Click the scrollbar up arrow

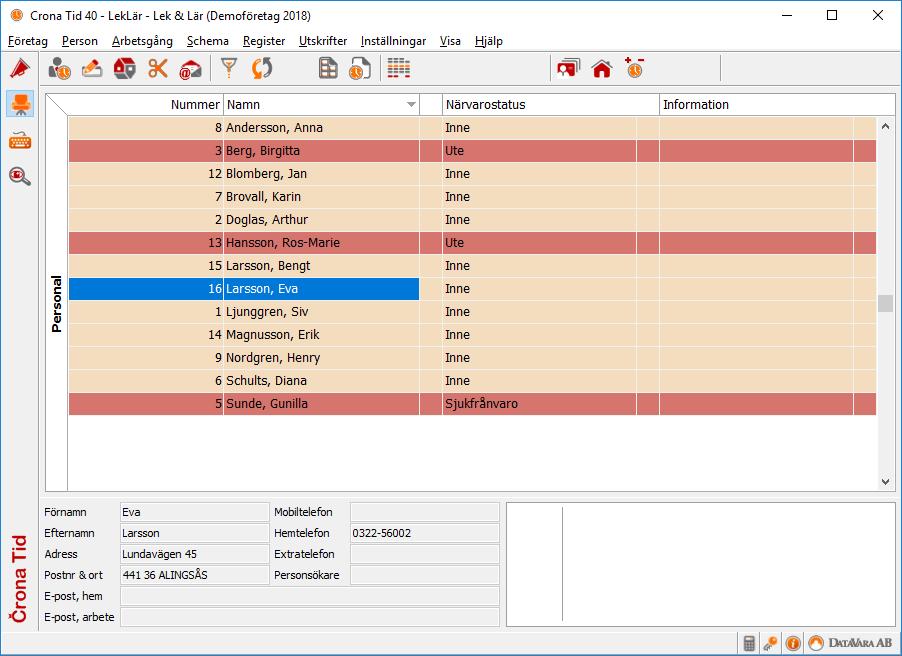pos(885,126)
